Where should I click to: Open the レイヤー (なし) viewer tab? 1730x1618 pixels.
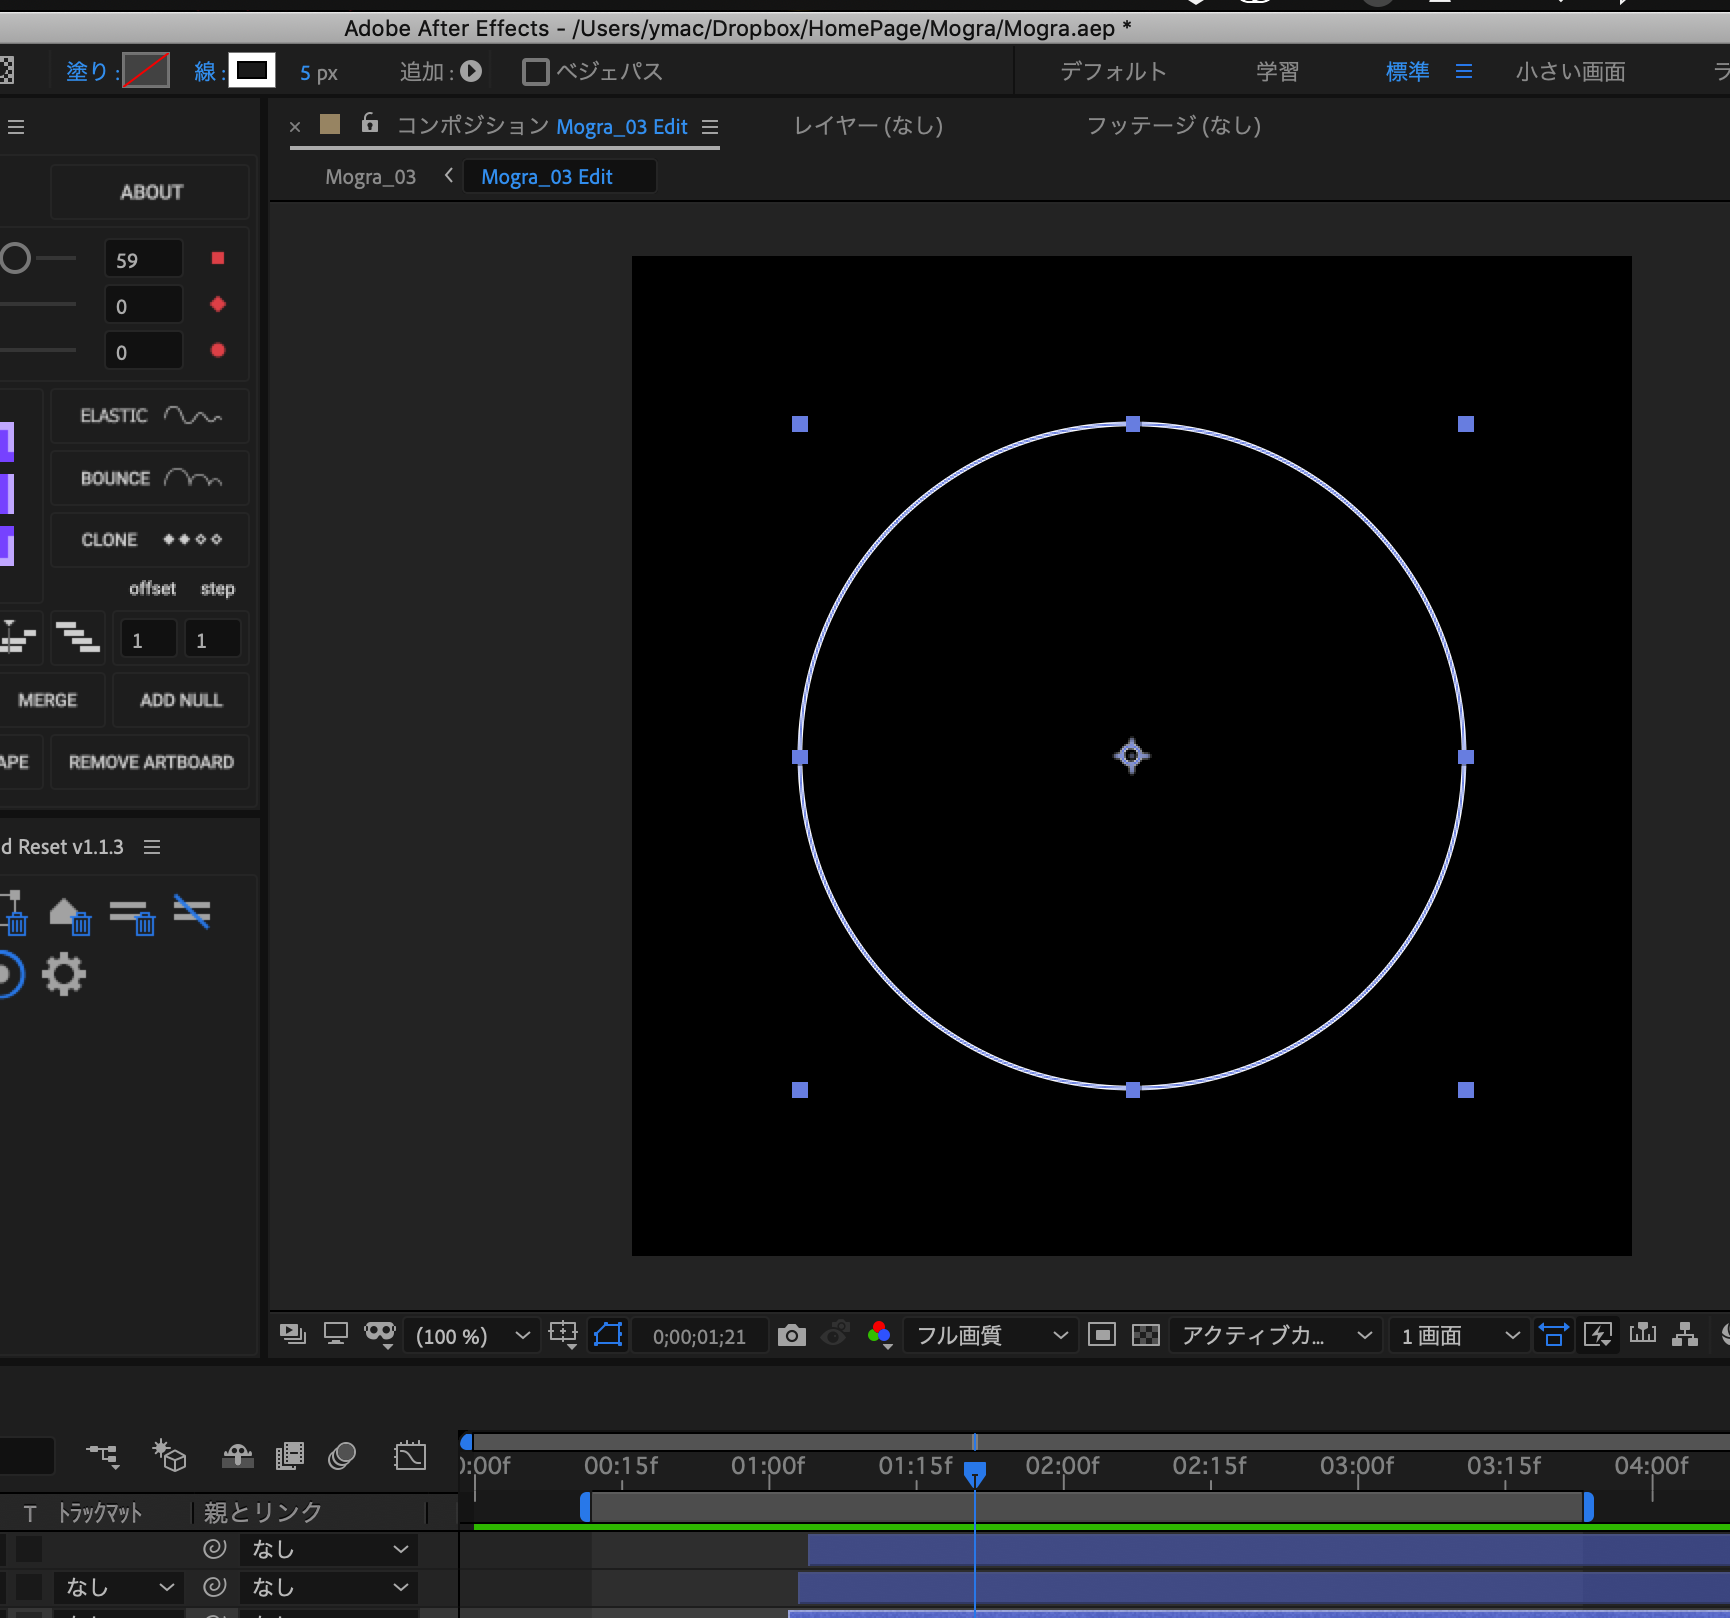[866, 126]
